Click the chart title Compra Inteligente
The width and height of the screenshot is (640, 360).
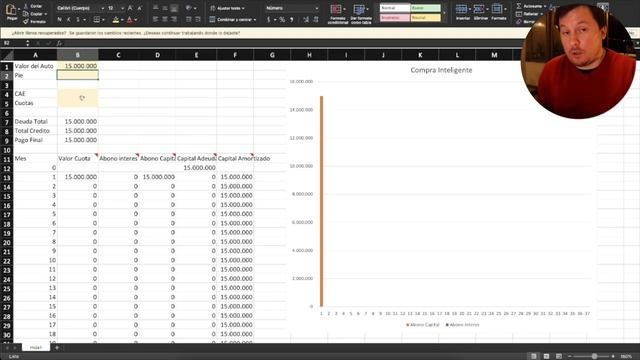441,70
